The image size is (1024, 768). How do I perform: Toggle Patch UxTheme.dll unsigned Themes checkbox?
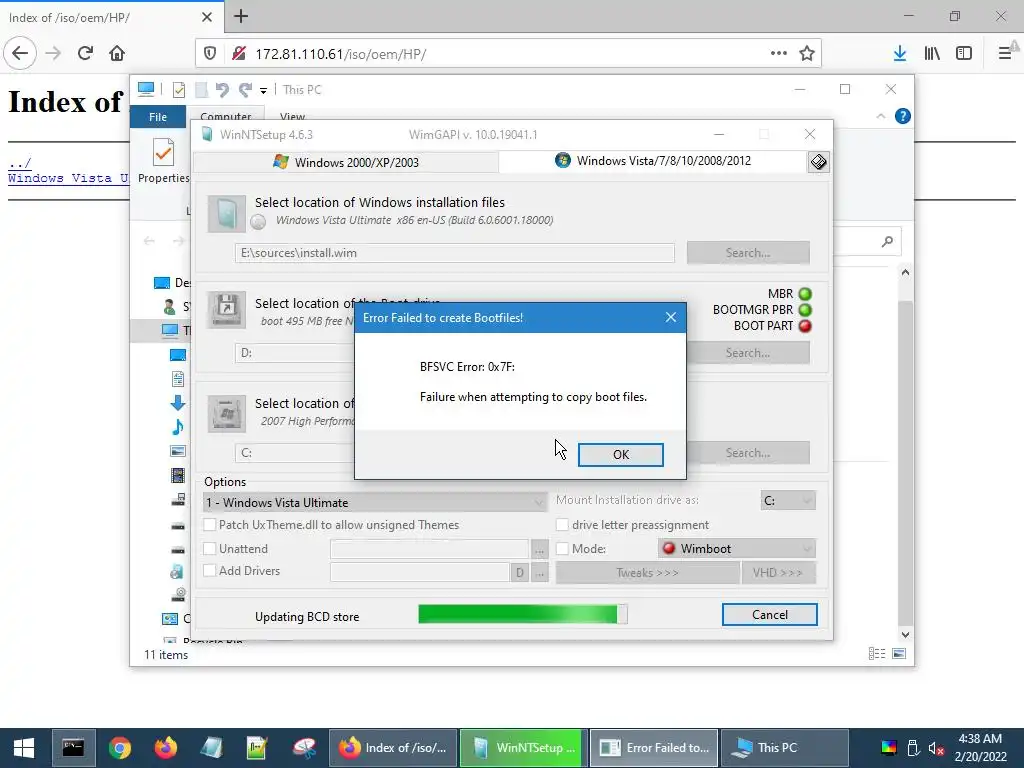(x=210, y=524)
